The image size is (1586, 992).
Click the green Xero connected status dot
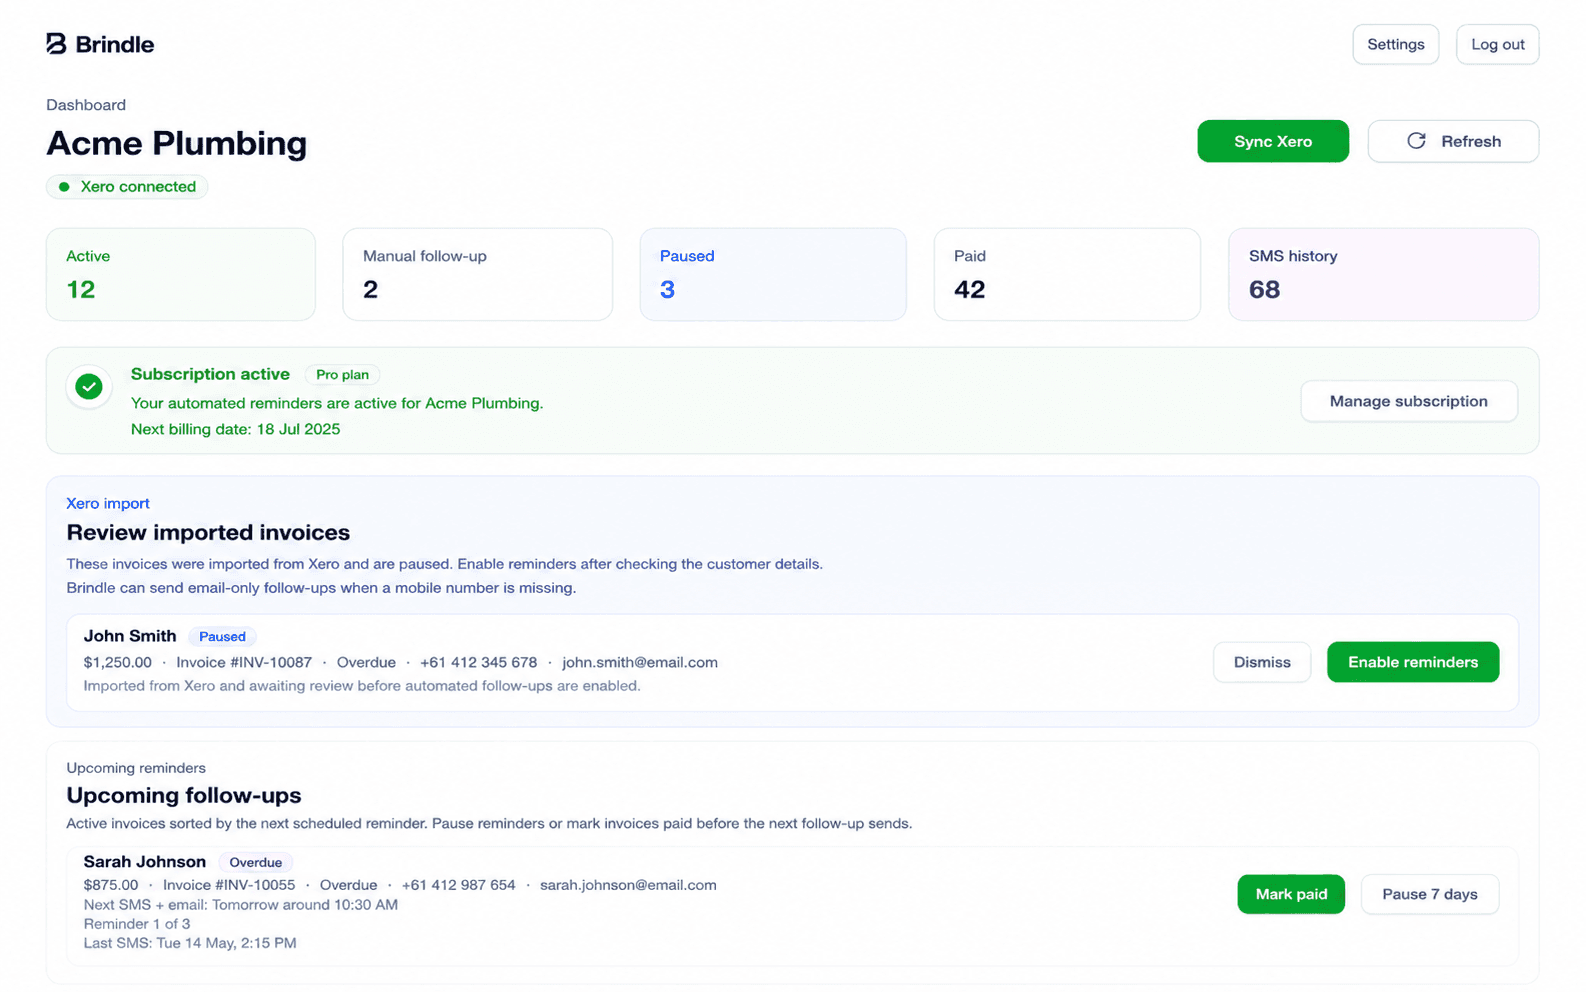tap(64, 187)
